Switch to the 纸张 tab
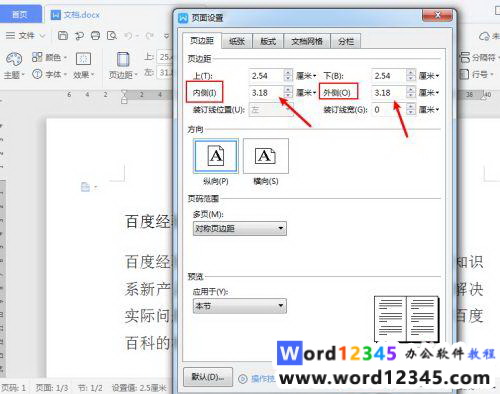This screenshot has width=500, height=394. pyautogui.click(x=237, y=41)
